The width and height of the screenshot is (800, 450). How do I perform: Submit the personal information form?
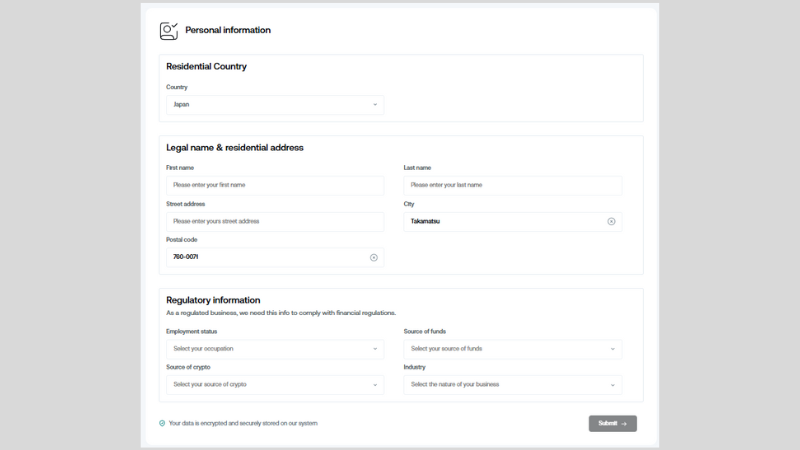click(612, 423)
